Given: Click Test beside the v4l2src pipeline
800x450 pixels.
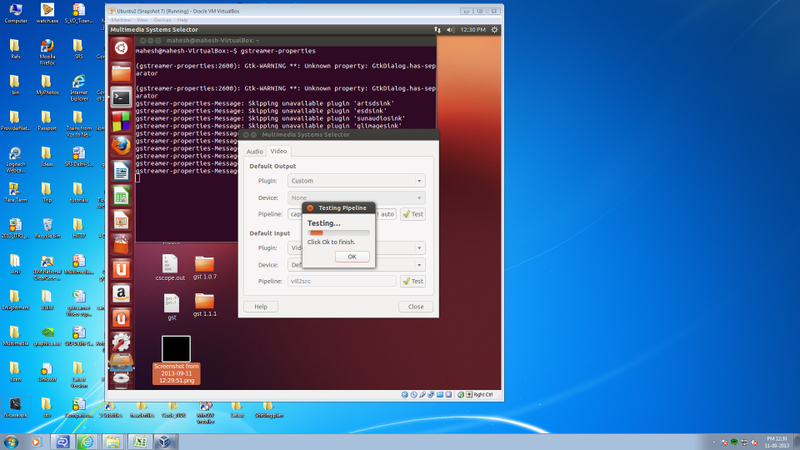Looking at the screenshot, I should 413,281.
